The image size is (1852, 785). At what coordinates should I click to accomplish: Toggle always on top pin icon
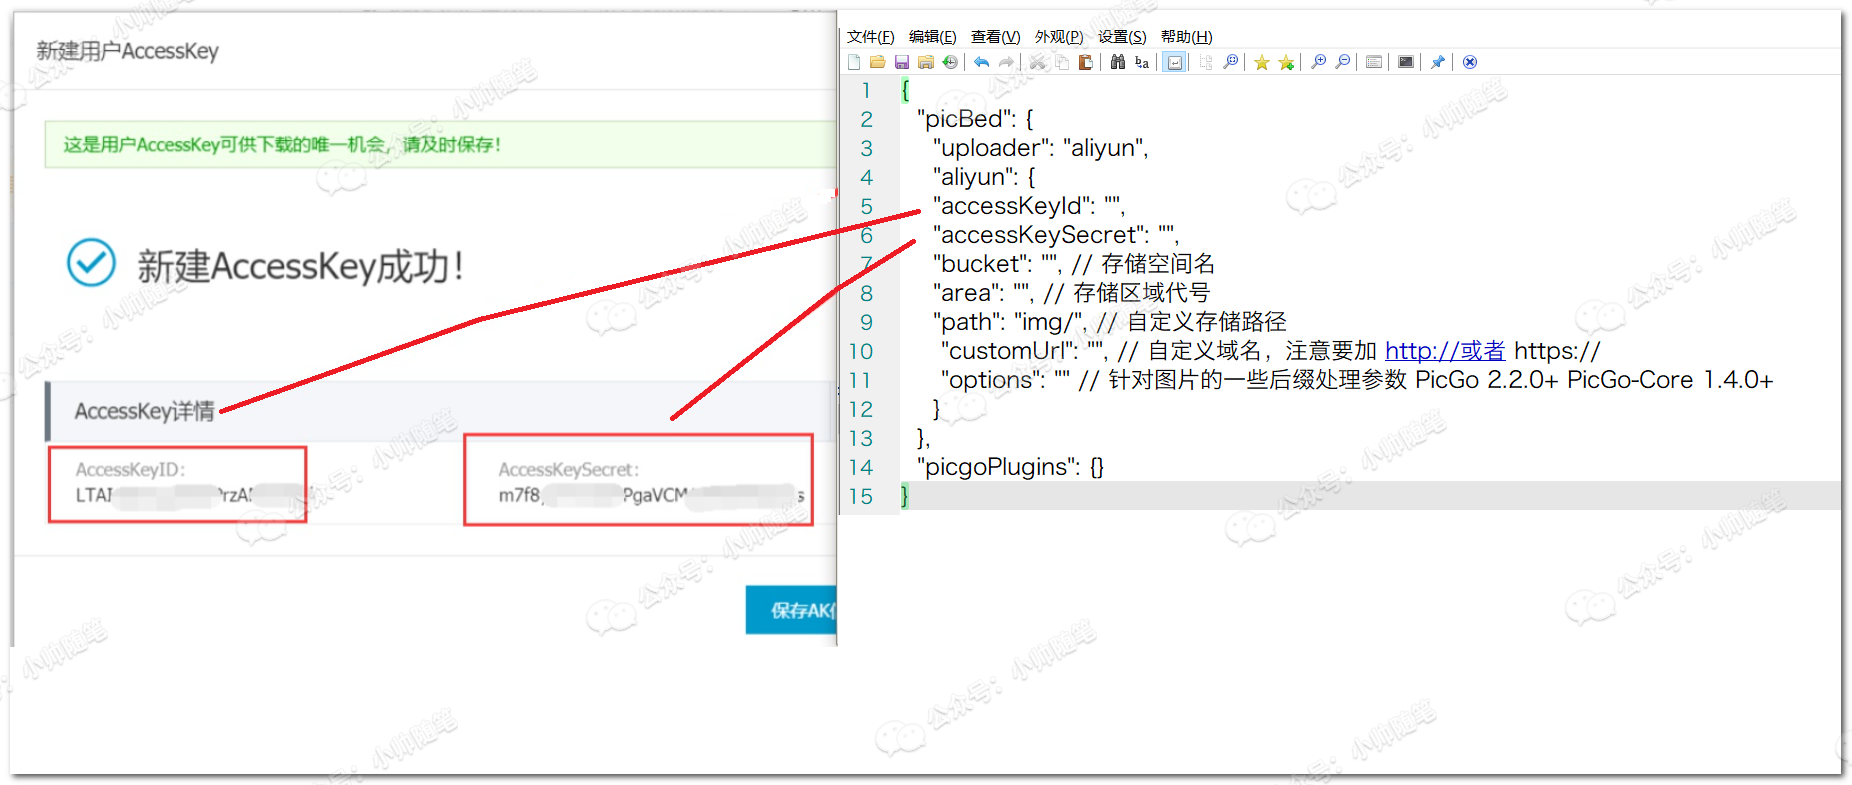1438,62
